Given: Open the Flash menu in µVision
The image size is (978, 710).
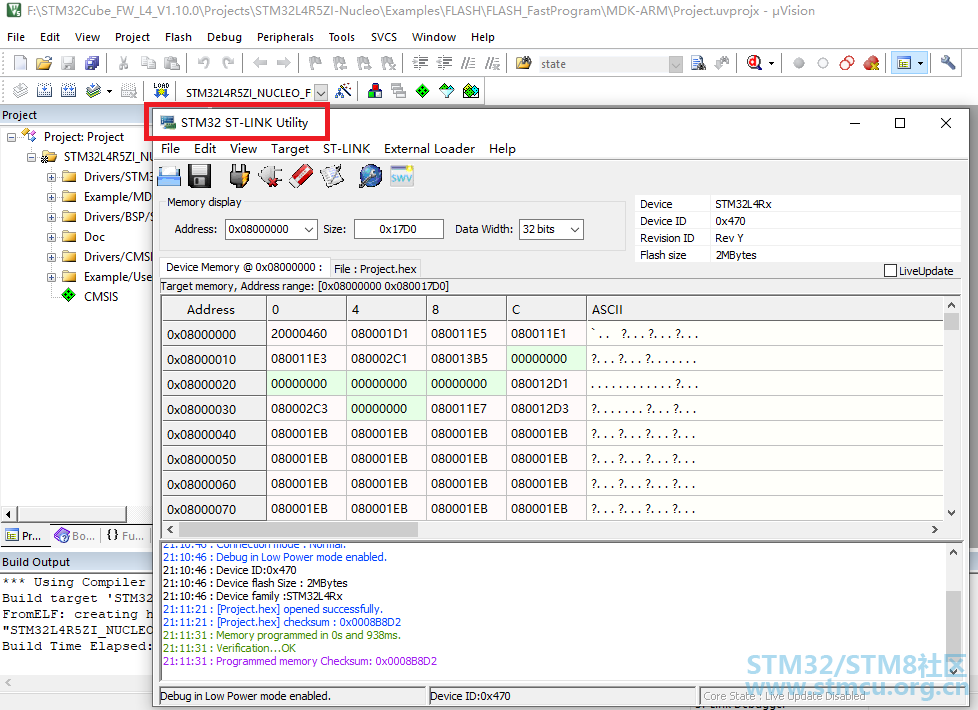Looking at the screenshot, I should click(178, 37).
